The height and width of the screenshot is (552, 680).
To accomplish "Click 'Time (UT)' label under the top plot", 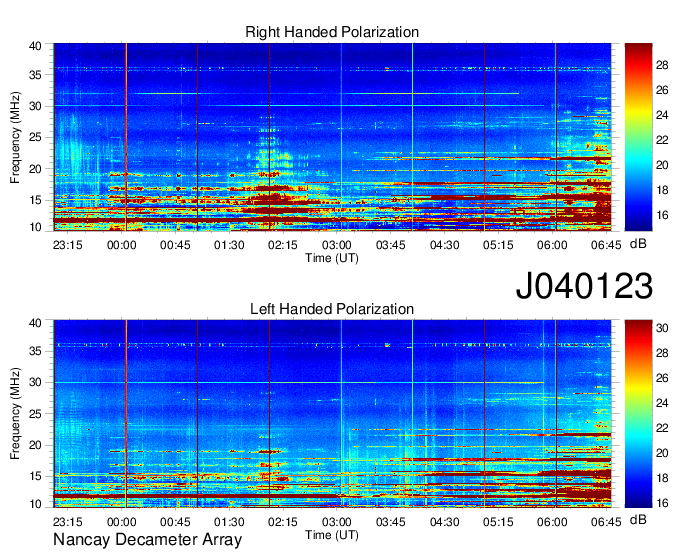I will [x=332, y=258].
